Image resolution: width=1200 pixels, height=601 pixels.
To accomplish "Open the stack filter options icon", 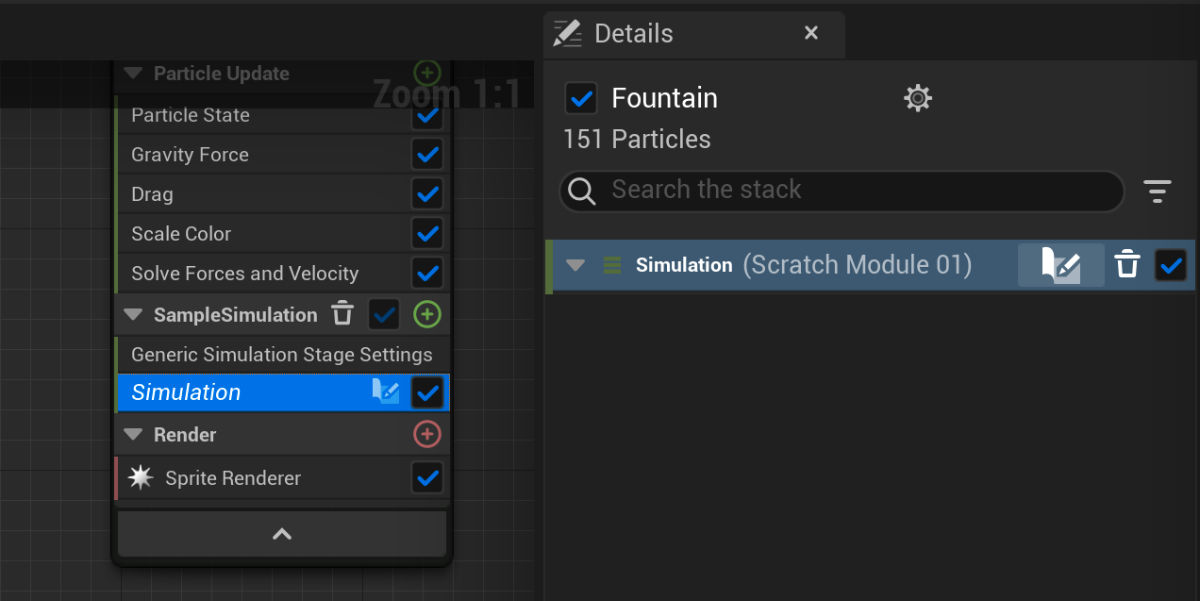I will click(x=1157, y=191).
